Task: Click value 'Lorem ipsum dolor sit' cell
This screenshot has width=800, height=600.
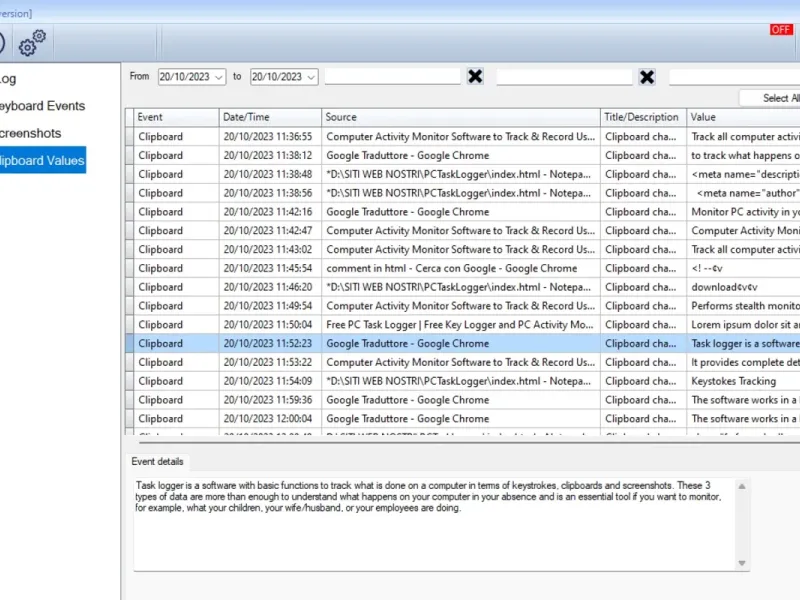Action: click(x=743, y=325)
